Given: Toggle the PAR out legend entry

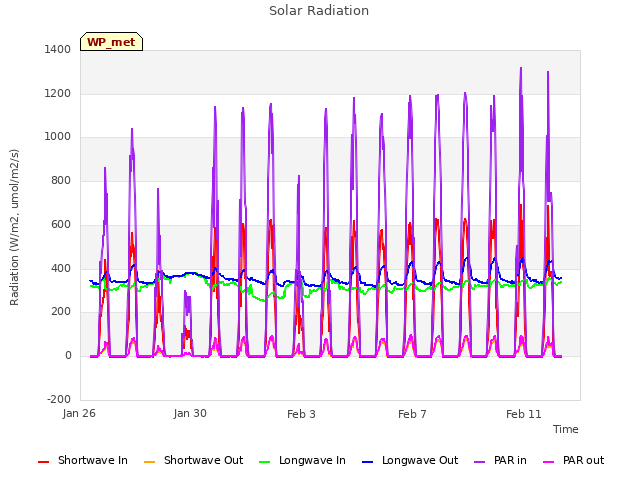Looking at the screenshot, I should (573, 460).
